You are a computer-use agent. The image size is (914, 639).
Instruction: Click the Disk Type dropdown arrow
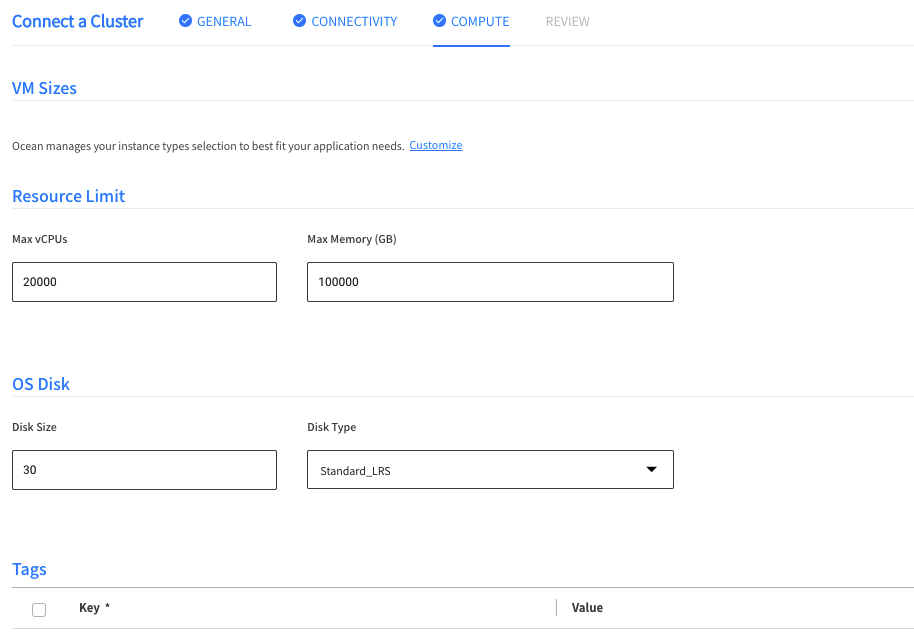point(651,469)
